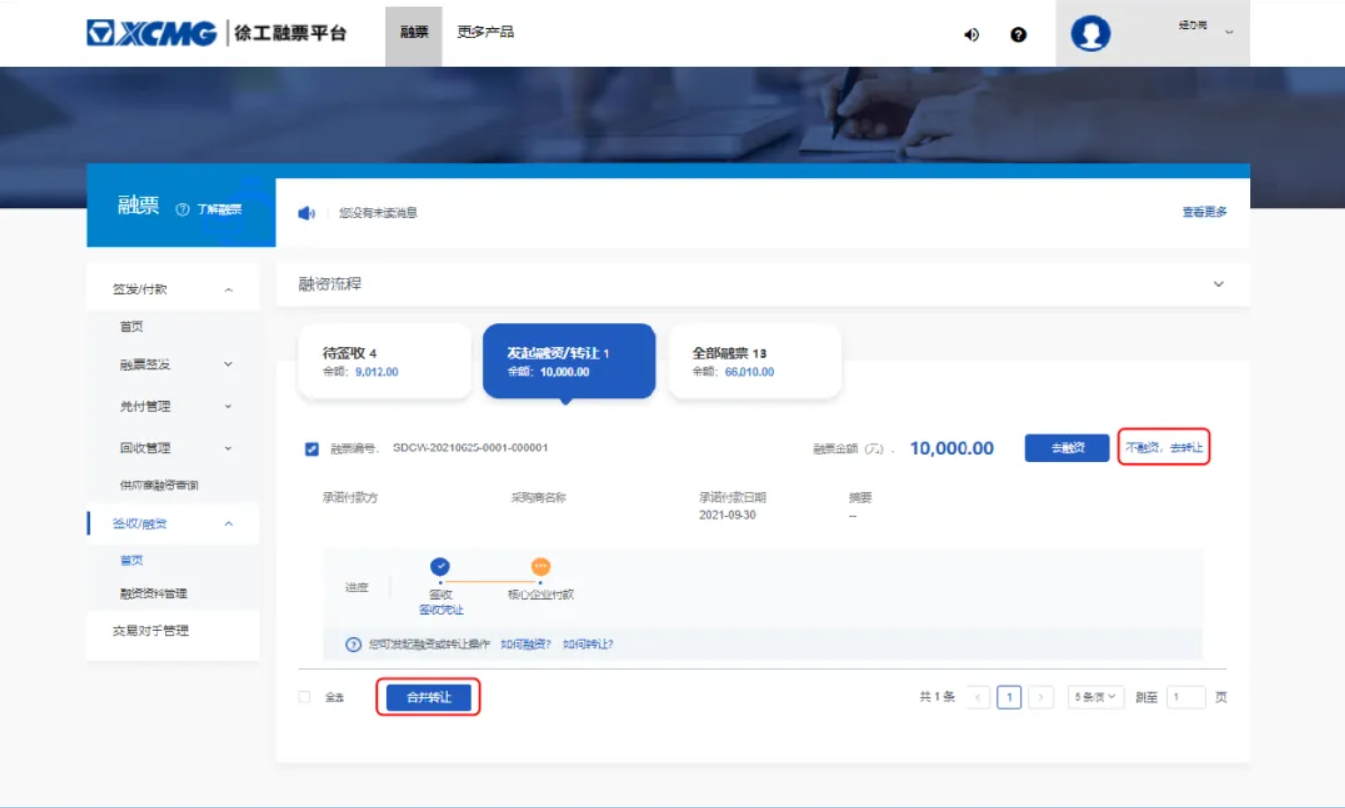Viewport: 1345px width, 808px height.
Task: Open the 更多产品 top menu tab
Action: tap(485, 32)
